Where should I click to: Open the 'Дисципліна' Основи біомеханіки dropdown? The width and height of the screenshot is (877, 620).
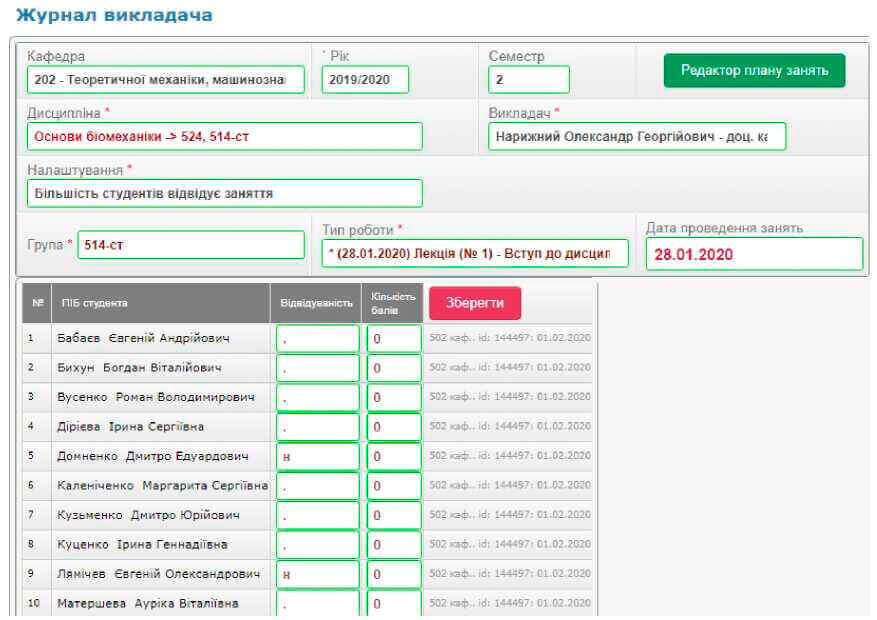point(224,137)
